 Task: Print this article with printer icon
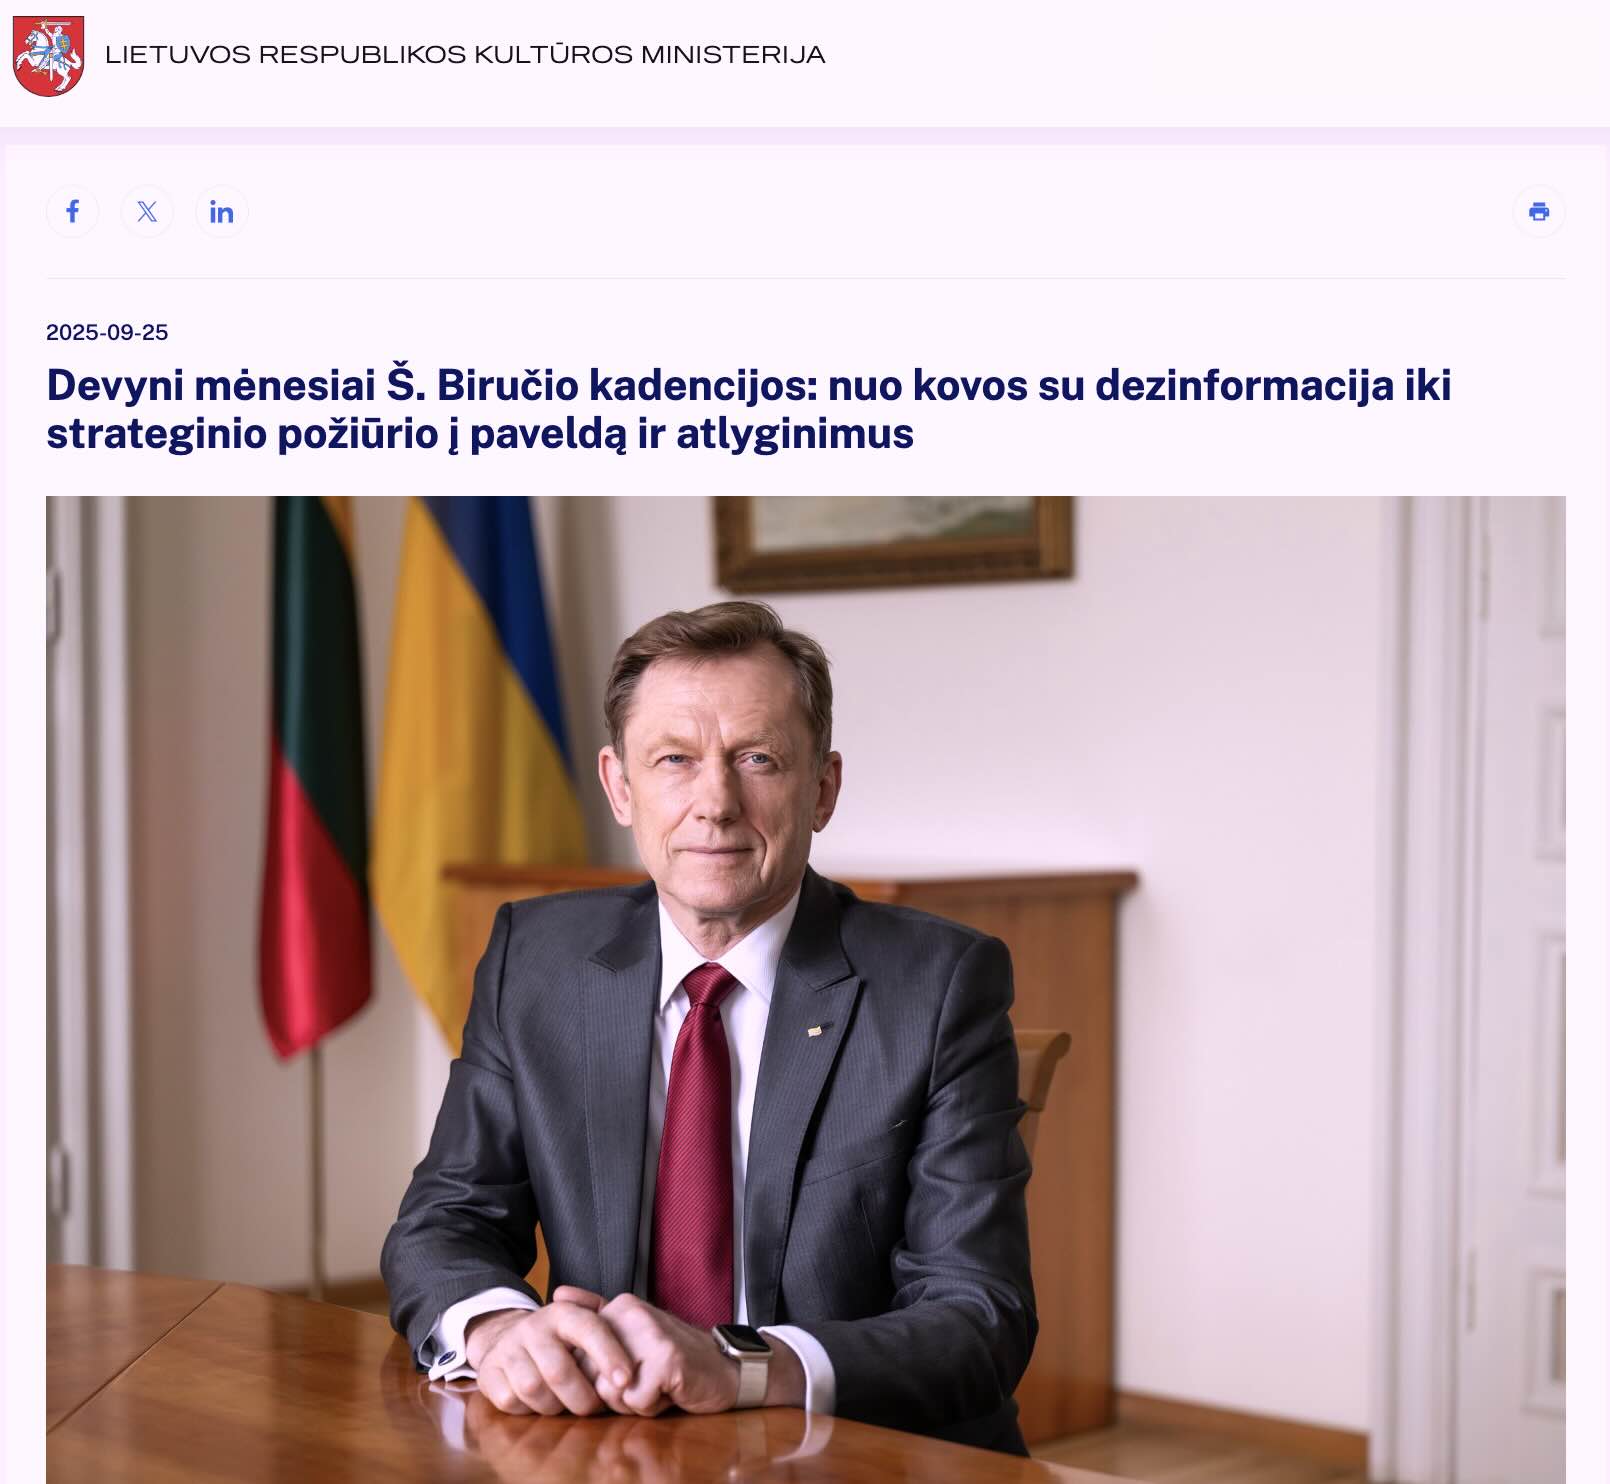pos(1539,211)
